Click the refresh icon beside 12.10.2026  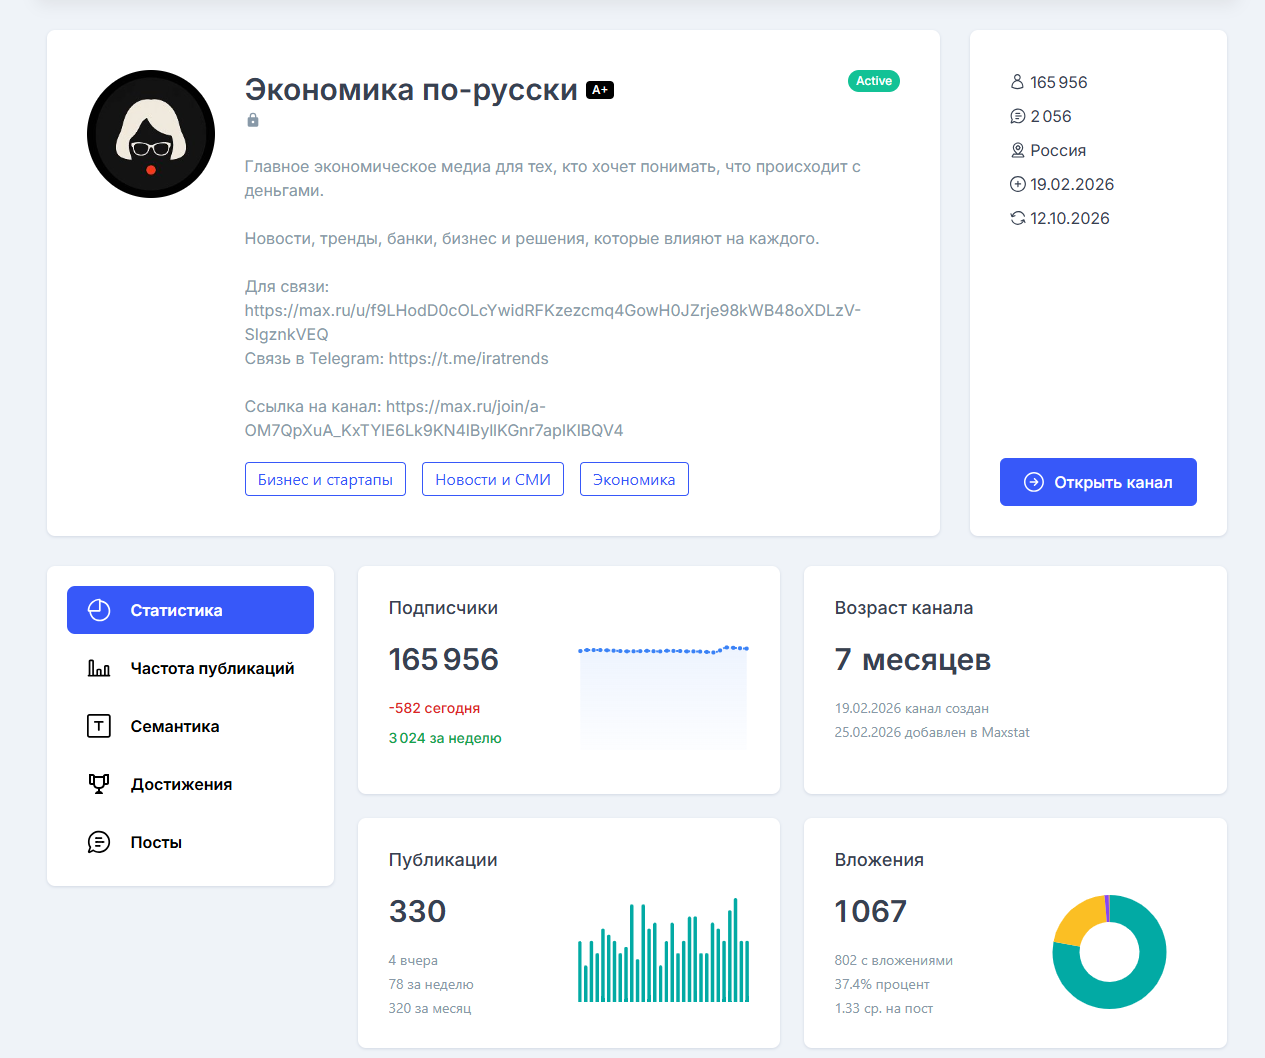[1017, 218]
